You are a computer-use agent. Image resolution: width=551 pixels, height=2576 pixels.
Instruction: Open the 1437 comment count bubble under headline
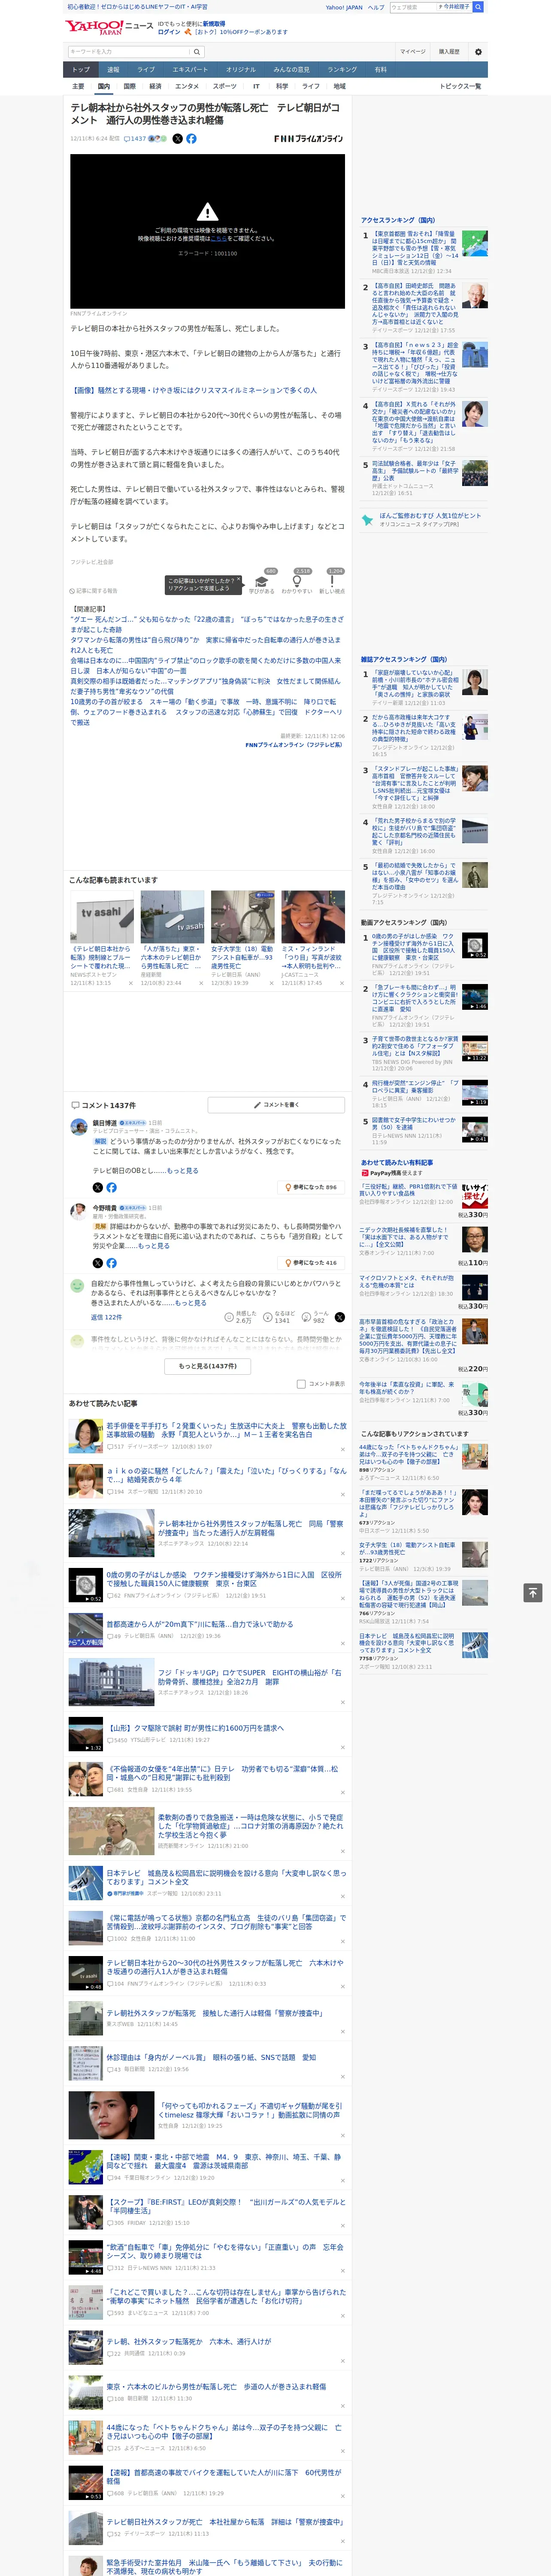click(135, 139)
